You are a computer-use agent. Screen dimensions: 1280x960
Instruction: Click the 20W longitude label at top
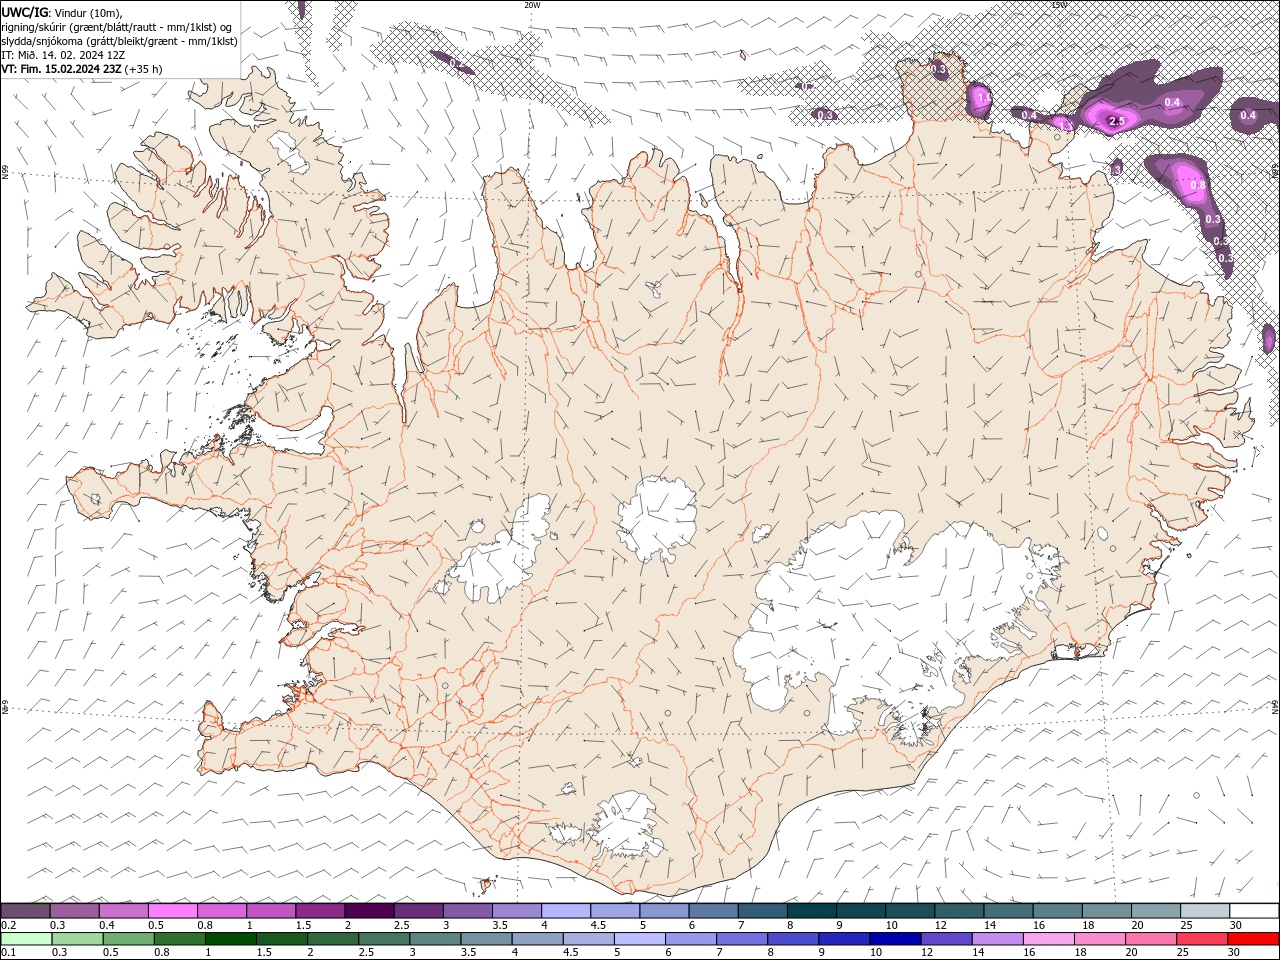click(x=532, y=5)
